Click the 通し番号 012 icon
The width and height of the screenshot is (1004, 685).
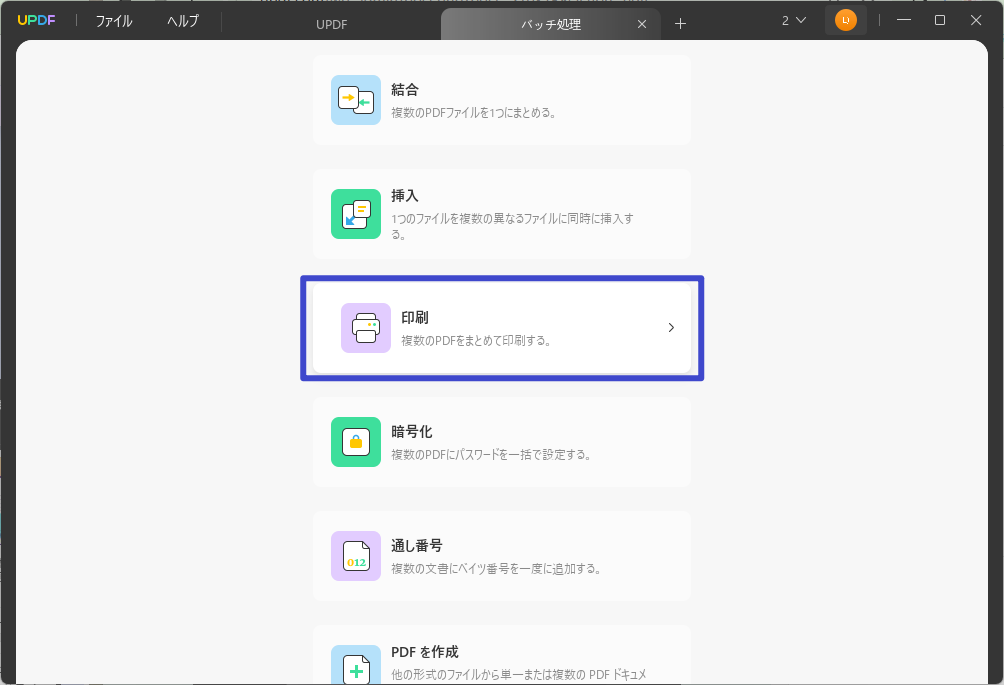tap(355, 556)
